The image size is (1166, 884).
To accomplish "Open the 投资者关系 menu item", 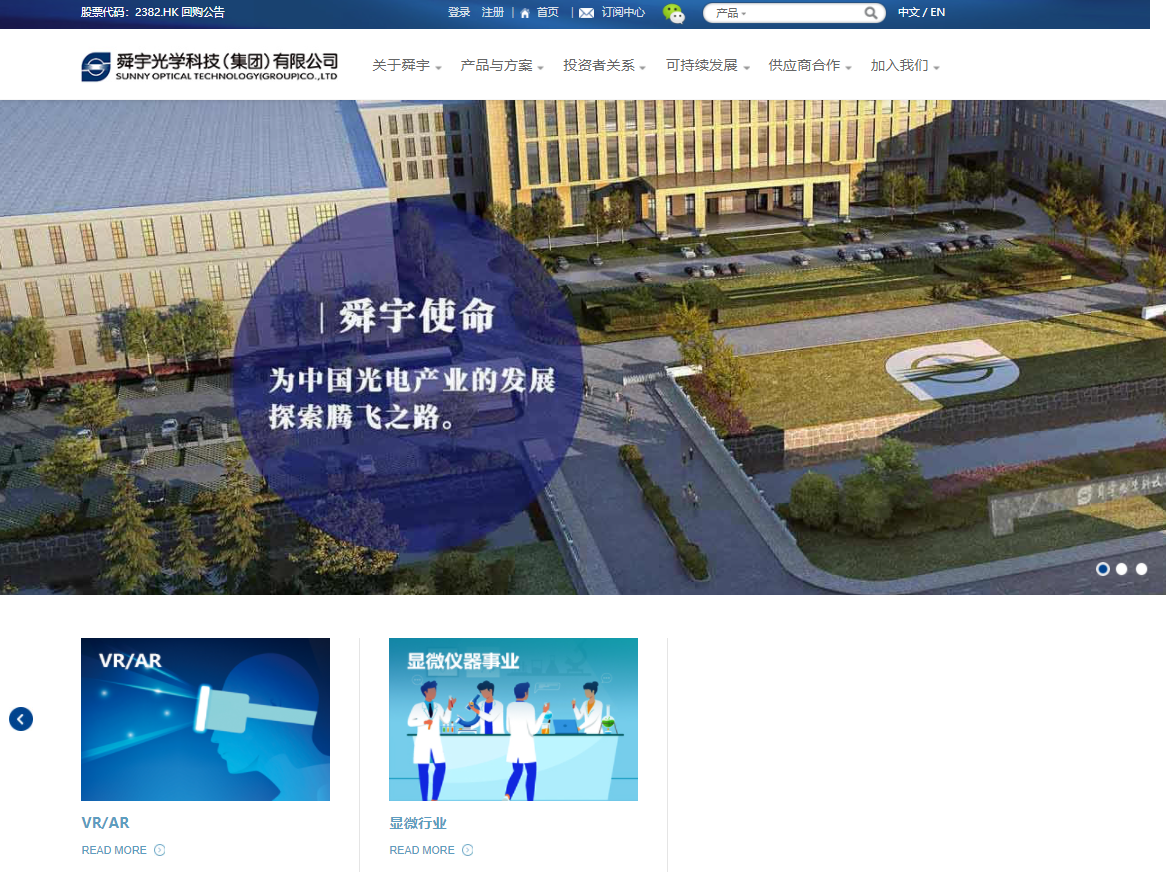I will (599, 64).
